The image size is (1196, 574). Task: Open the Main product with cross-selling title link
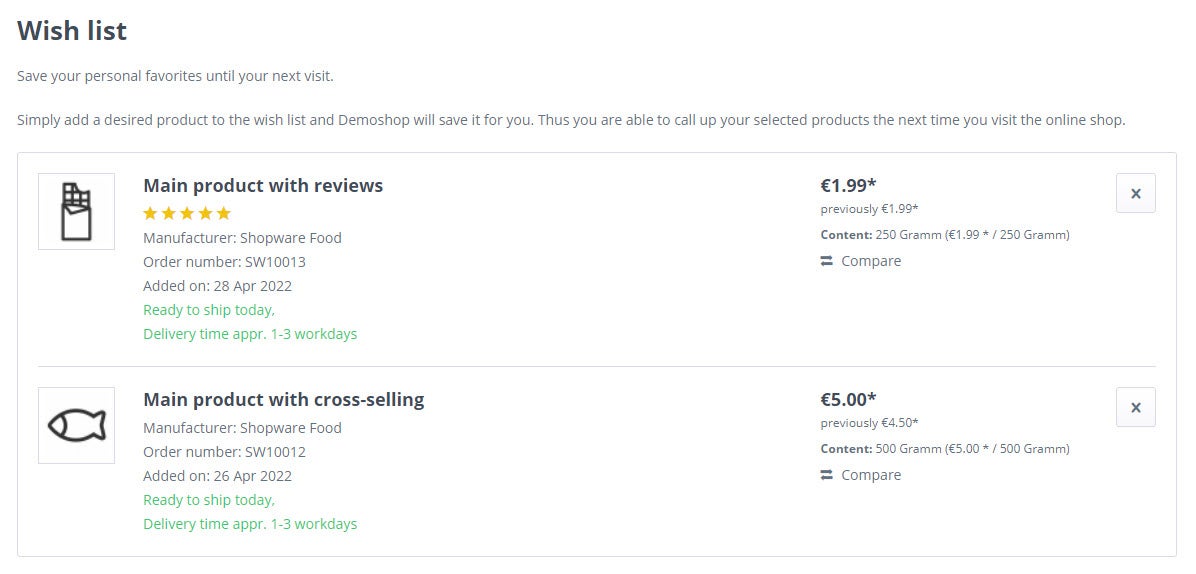coord(284,399)
